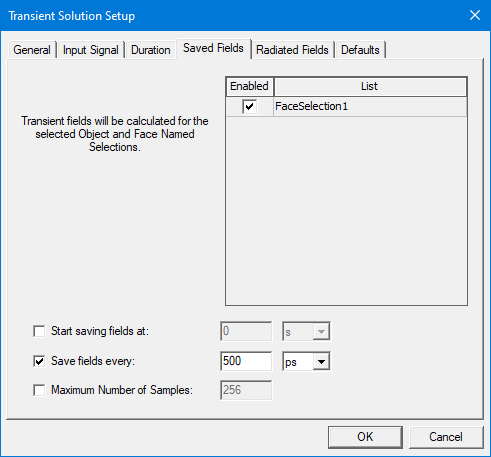Screen dimensions: 491x457
Task: Click the Cancel button
Action: (446, 437)
